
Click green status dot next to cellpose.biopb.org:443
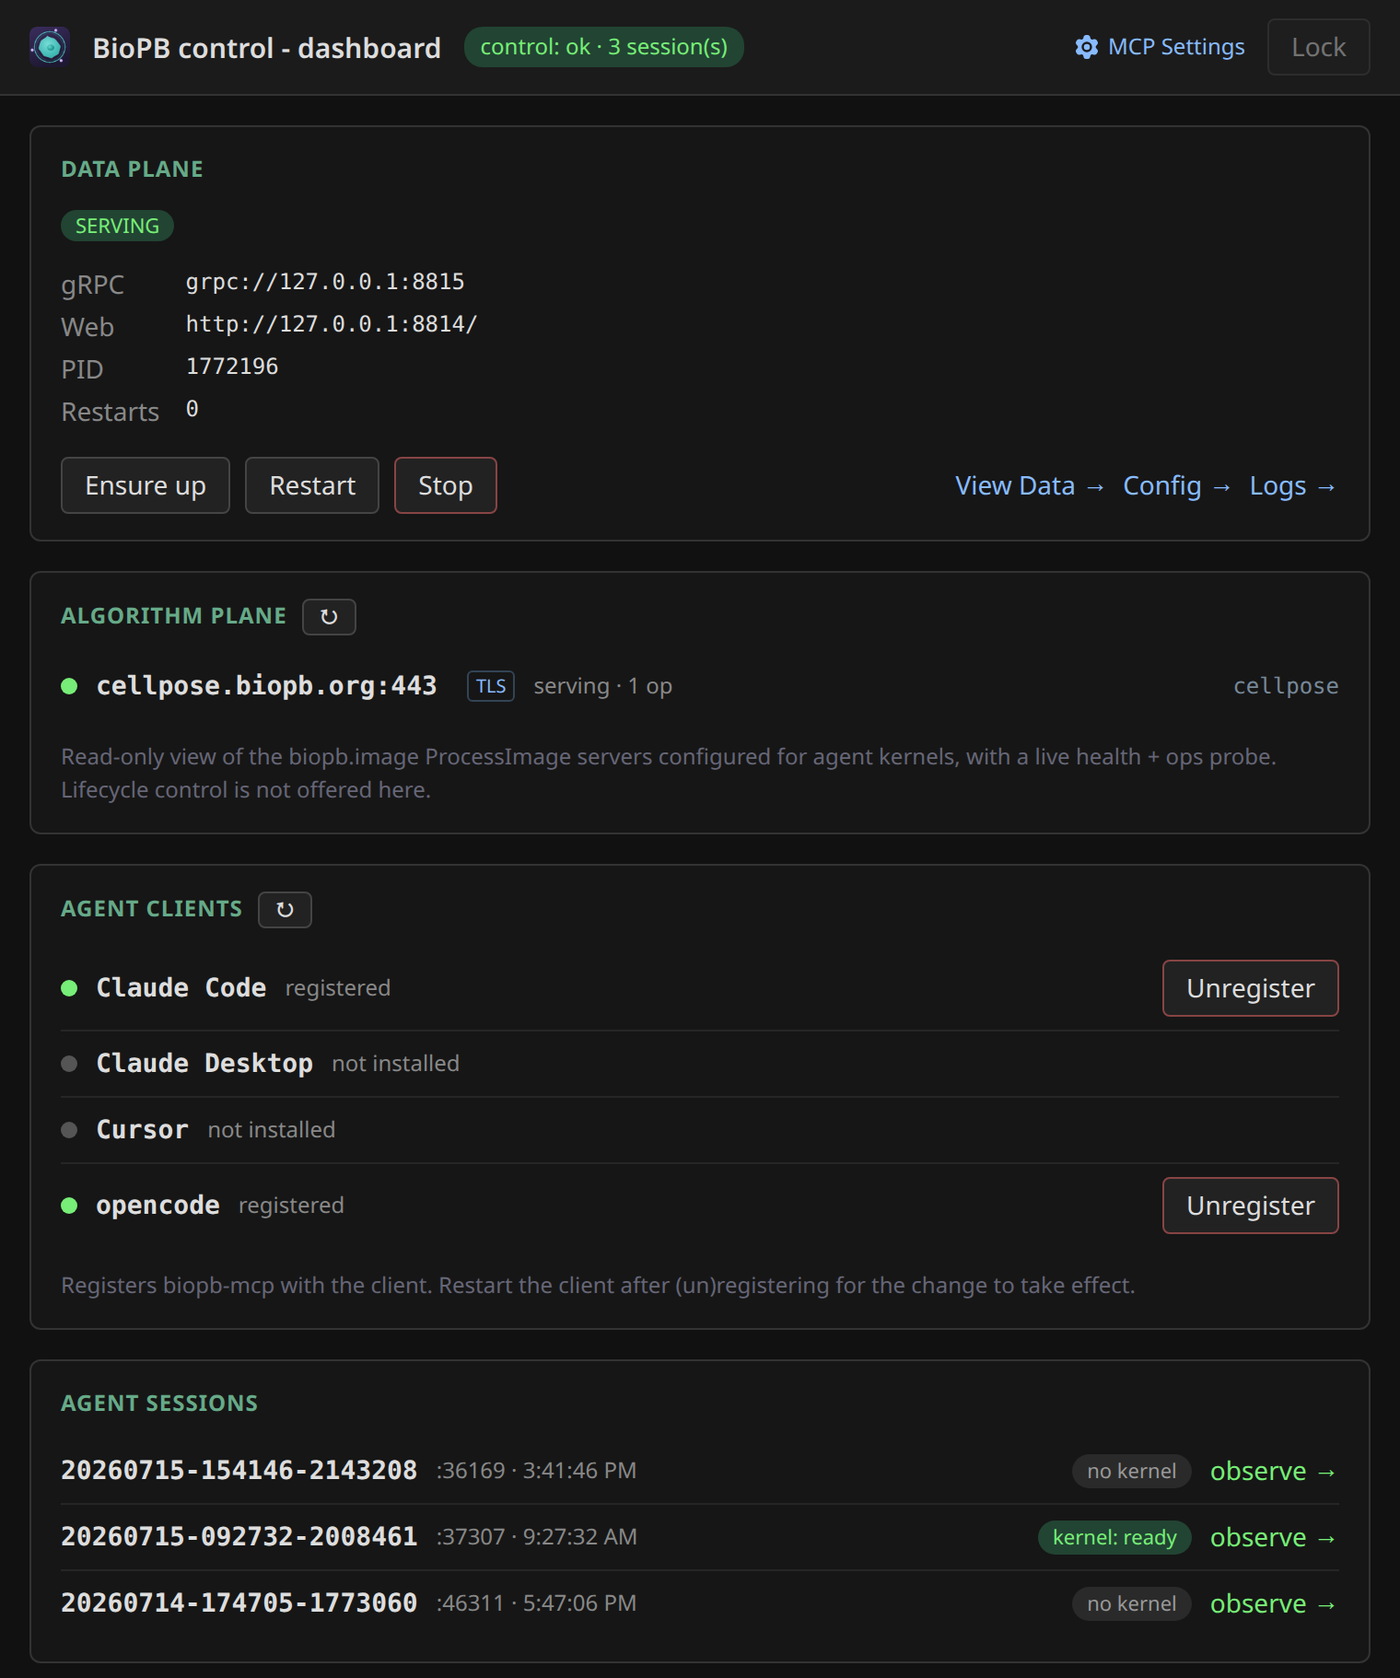pos(69,686)
